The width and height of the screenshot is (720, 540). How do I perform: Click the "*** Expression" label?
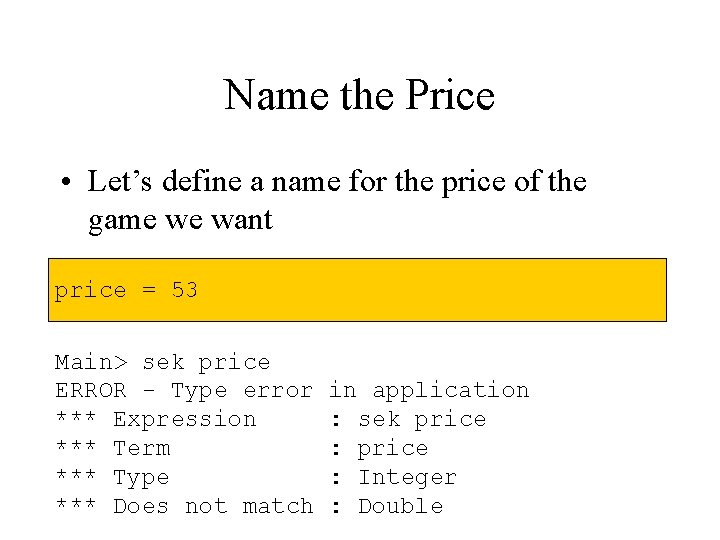[x=156, y=420]
